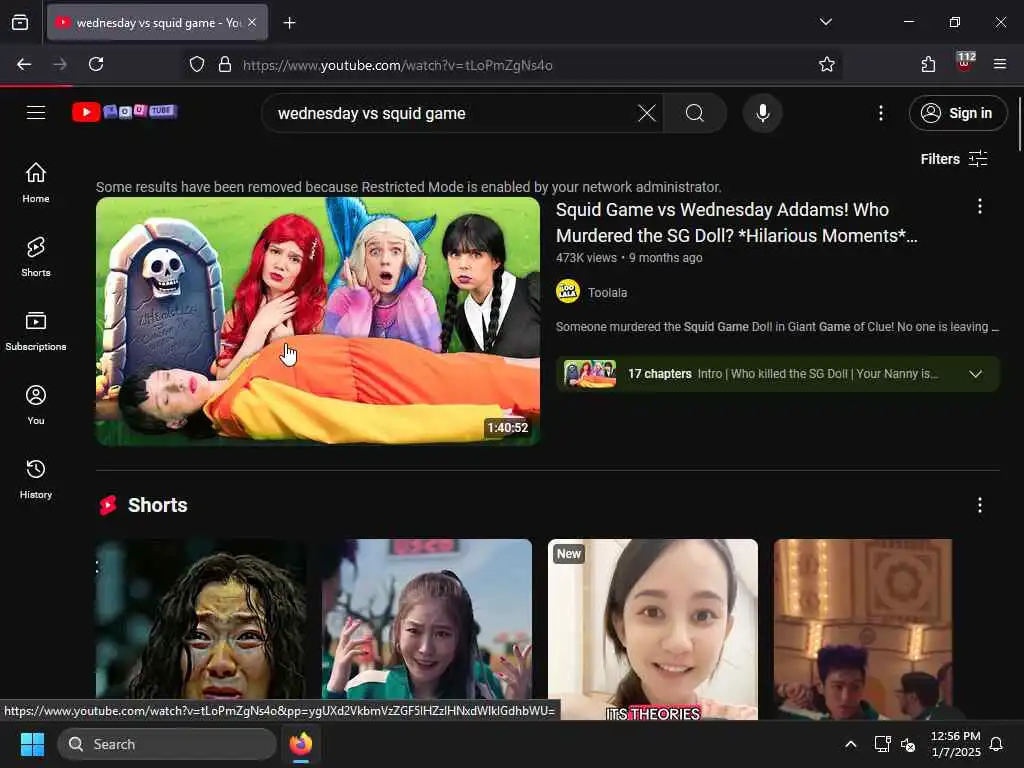This screenshot has height=768, width=1024.
Task: Open the New Short with THEORIES caption
Action: click(653, 630)
